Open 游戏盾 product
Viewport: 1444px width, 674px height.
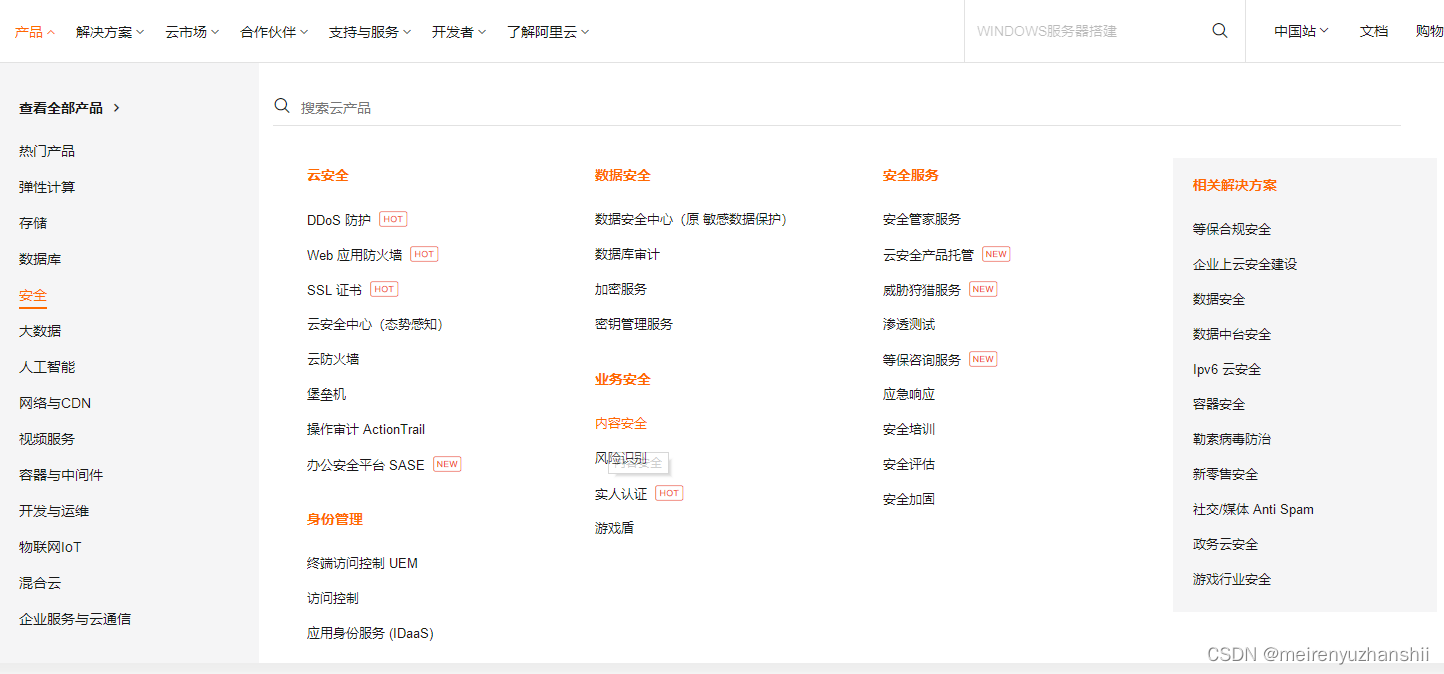point(614,529)
